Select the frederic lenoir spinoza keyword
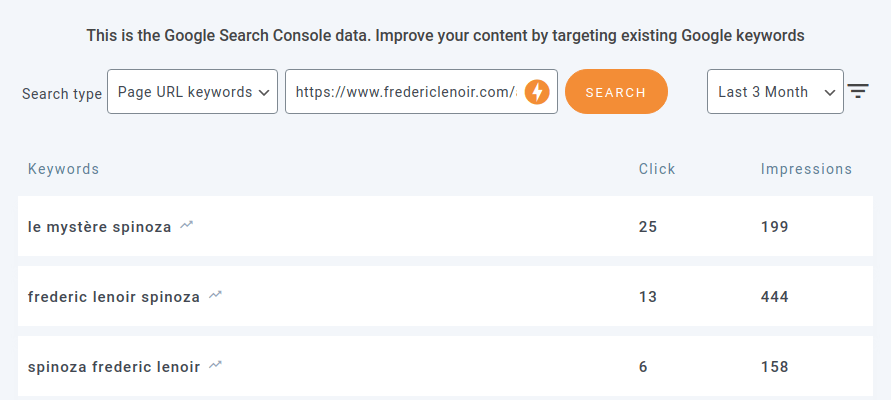Viewport: 891px width, 400px height. tap(114, 297)
